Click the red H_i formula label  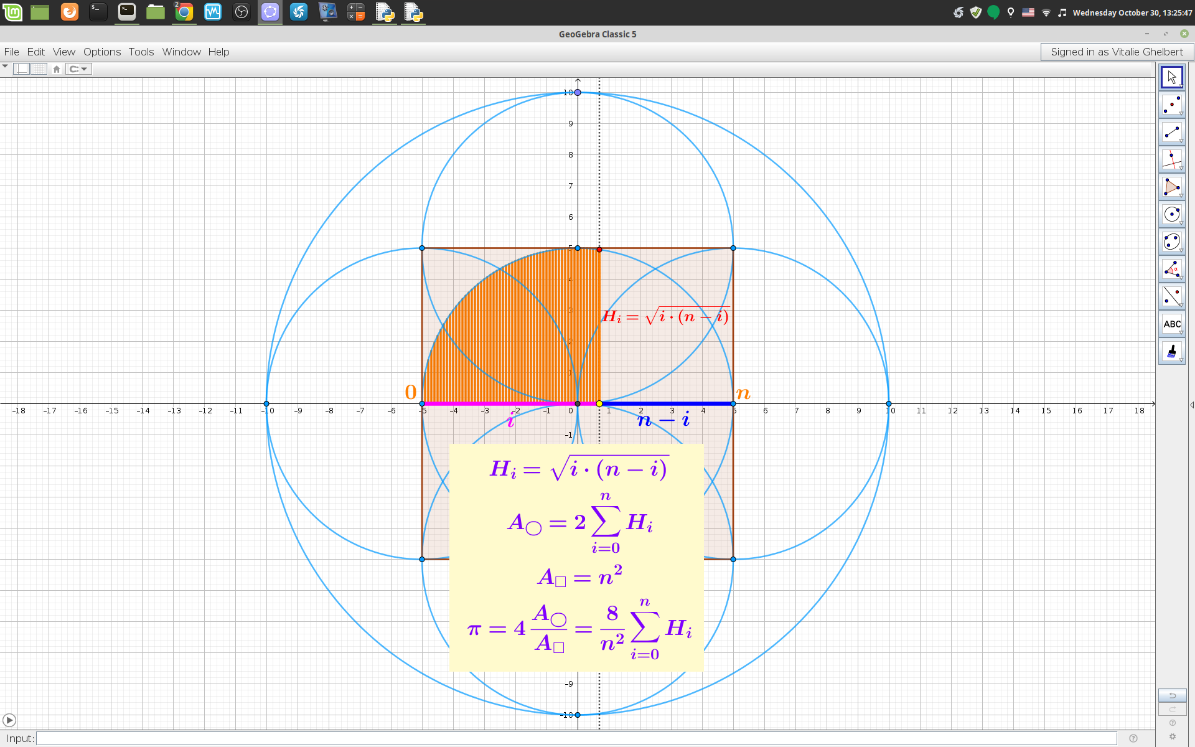pyautogui.click(x=666, y=316)
